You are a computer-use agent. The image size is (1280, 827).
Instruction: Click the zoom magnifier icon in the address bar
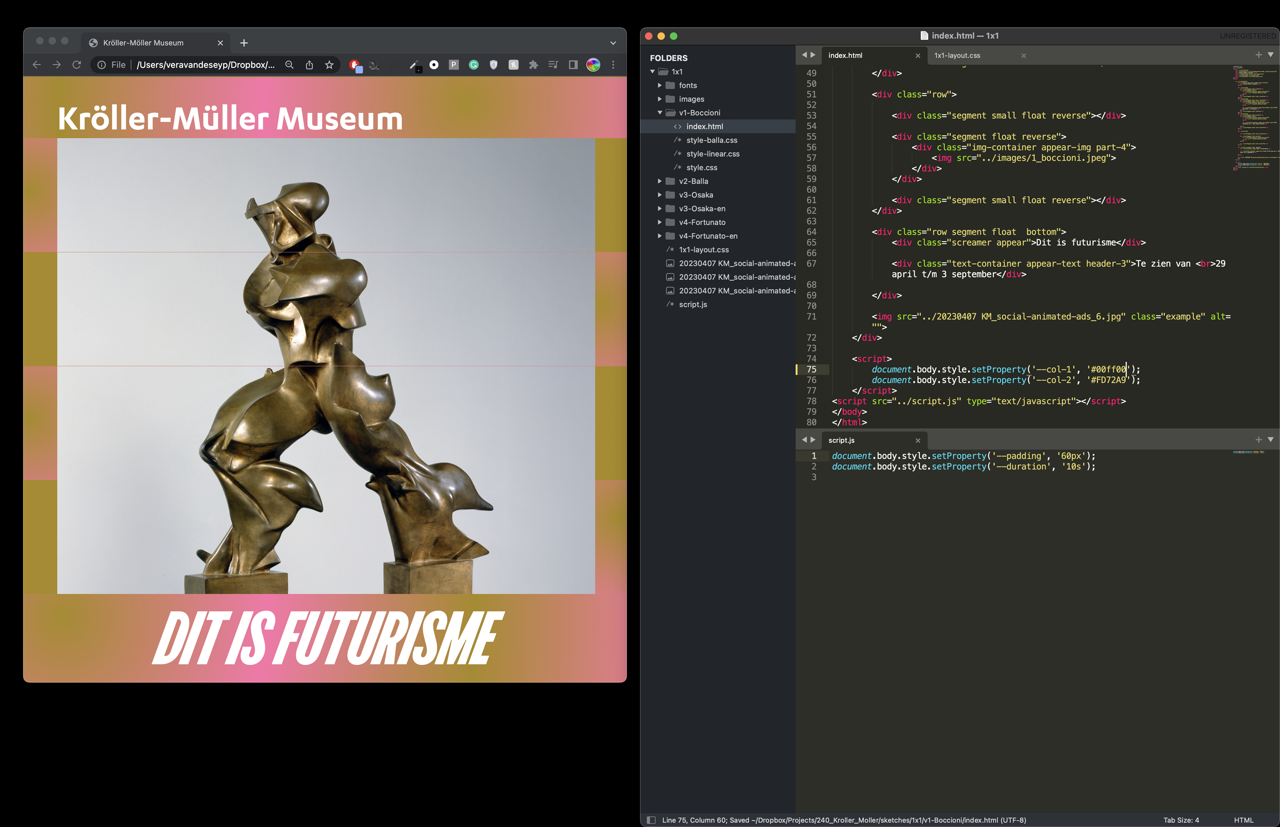point(290,65)
